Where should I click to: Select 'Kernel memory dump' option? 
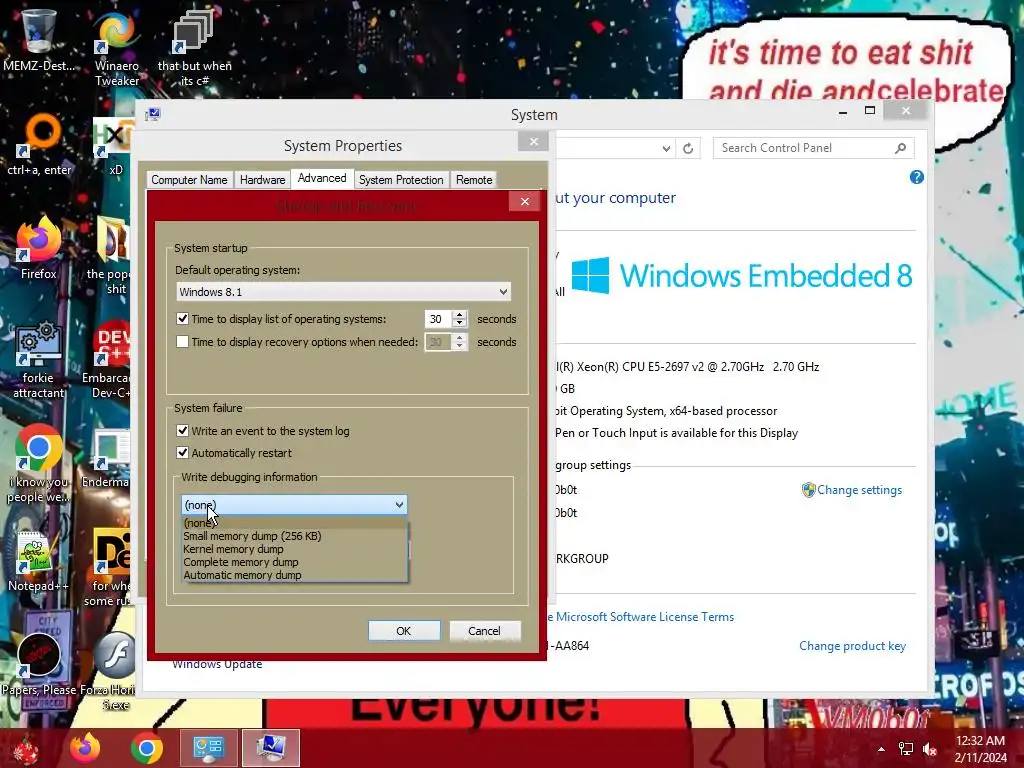(x=295, y=549)
